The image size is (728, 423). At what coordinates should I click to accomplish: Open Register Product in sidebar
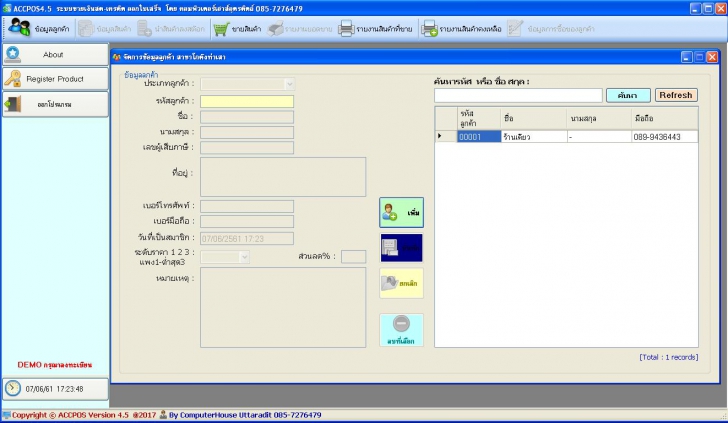[x=55, y=79]
